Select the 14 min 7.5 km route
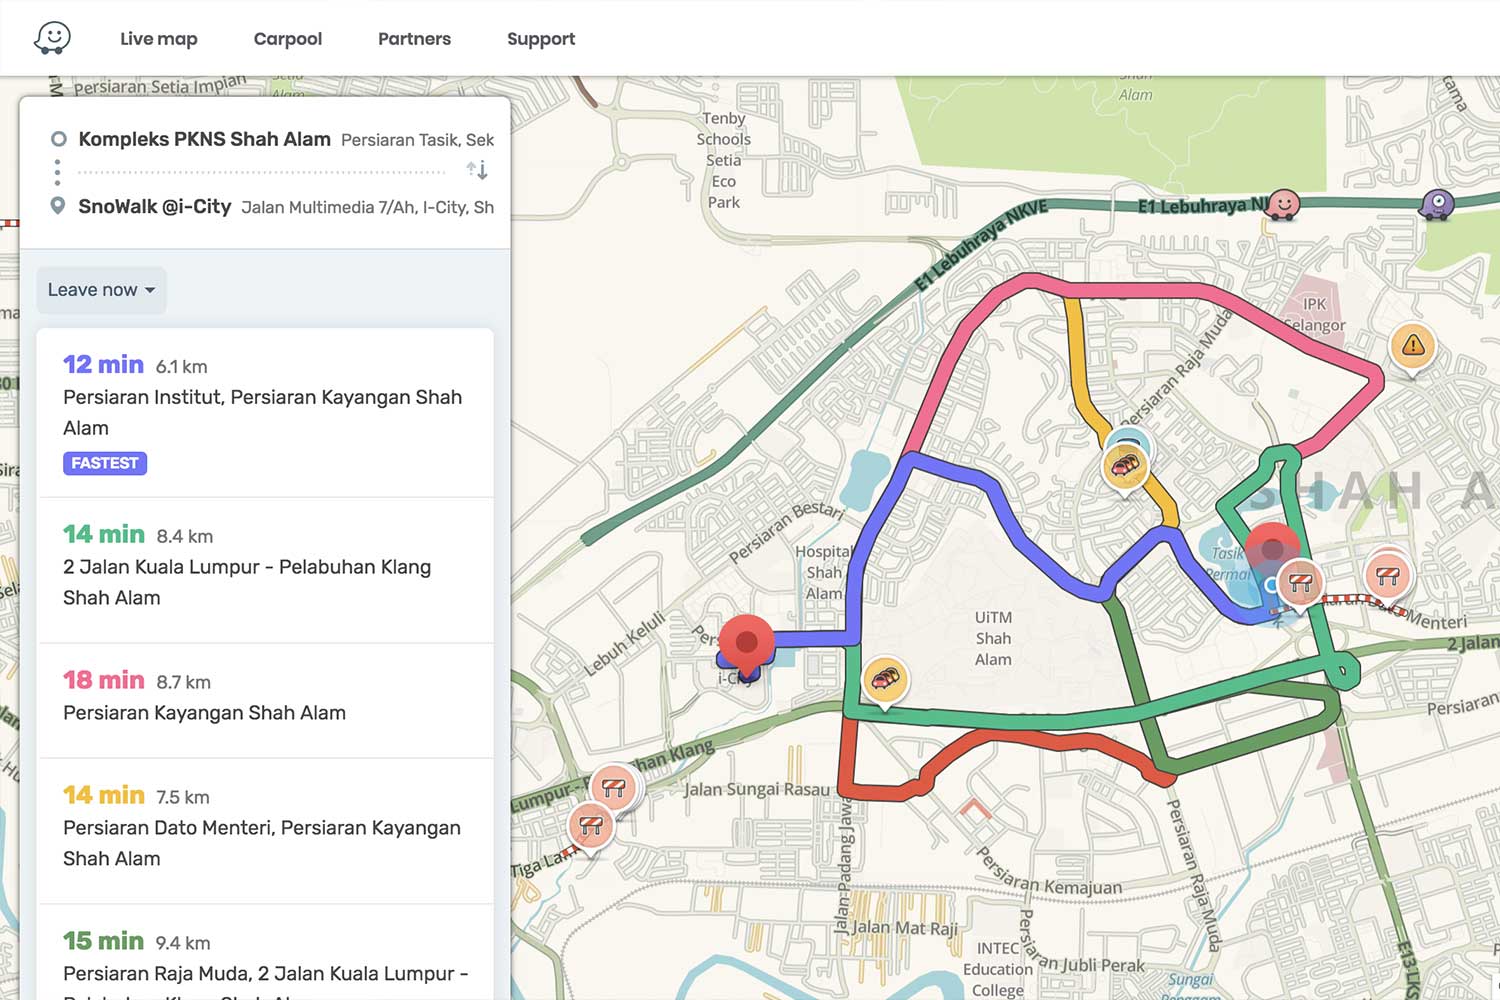The height and width of the screenshot is (1000, 1500). click(266, 831)
